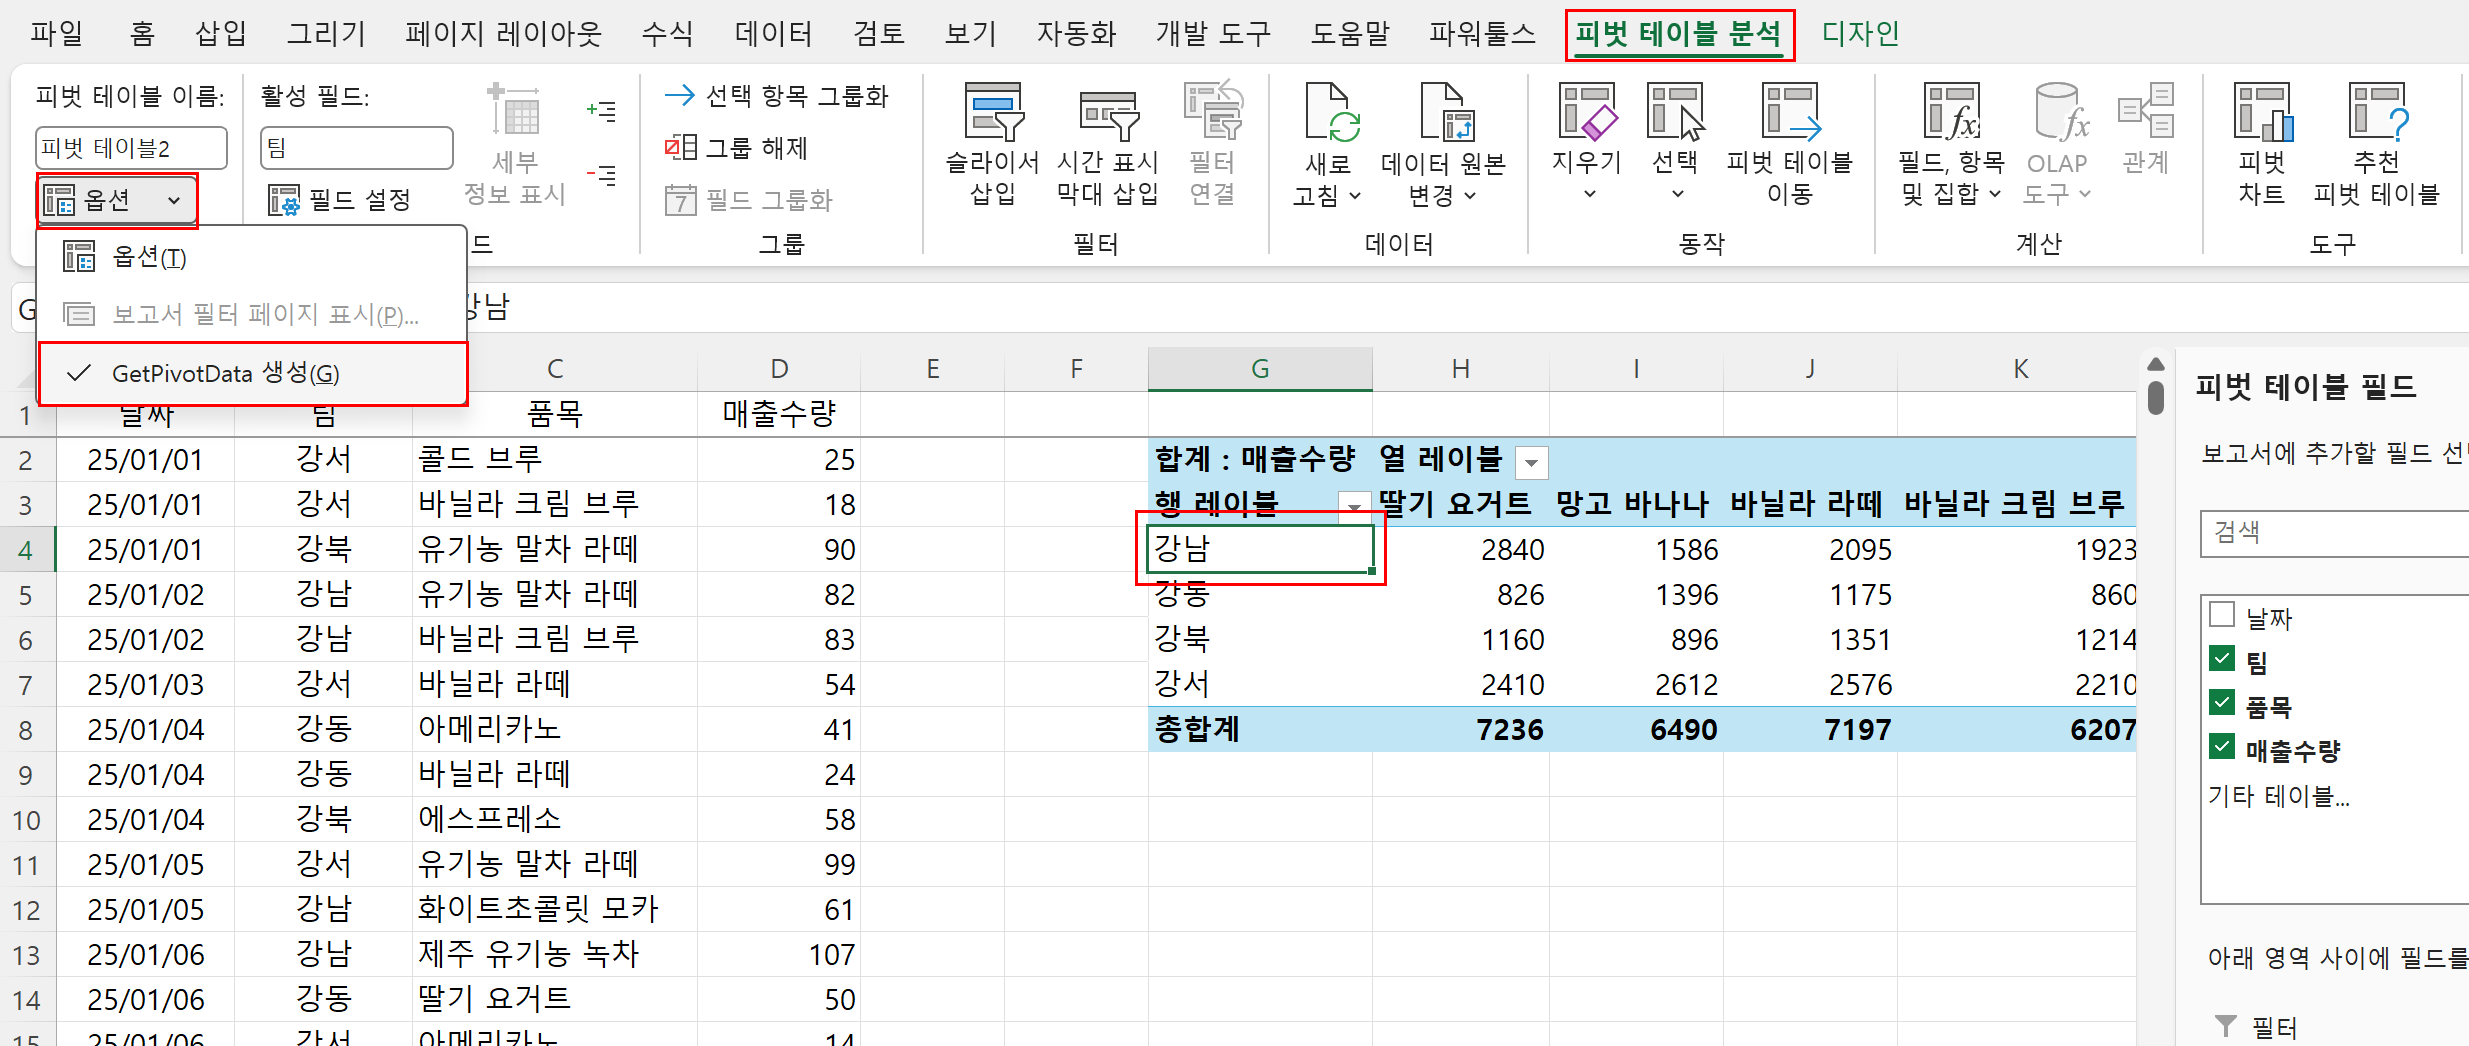Expand the 데이터 원본 변경 dropdown arrow
This screenshot has width=2469, height=1046.
1470,196
